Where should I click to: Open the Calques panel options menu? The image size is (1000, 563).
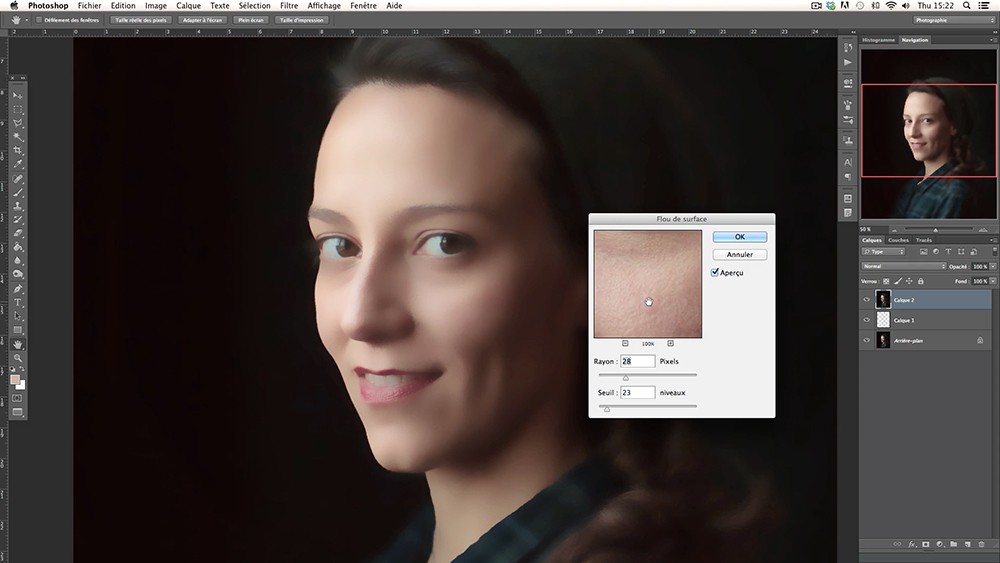(x=993, y=240)
